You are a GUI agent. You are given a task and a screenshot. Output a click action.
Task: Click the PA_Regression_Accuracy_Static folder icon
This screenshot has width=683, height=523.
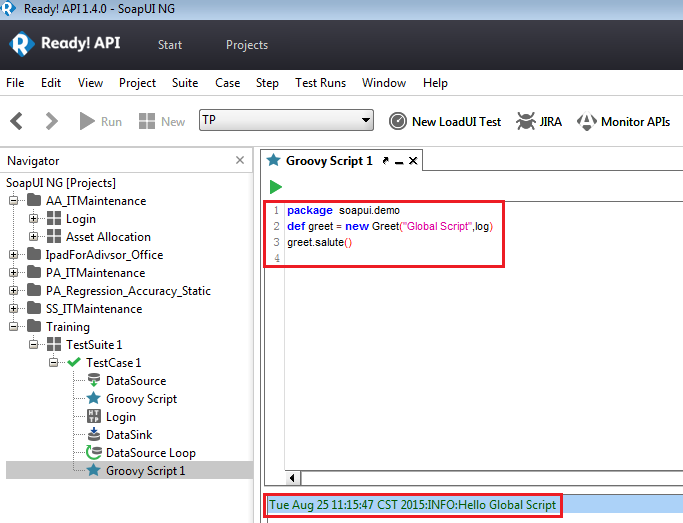pyautogui.click(x=34, y=290)
